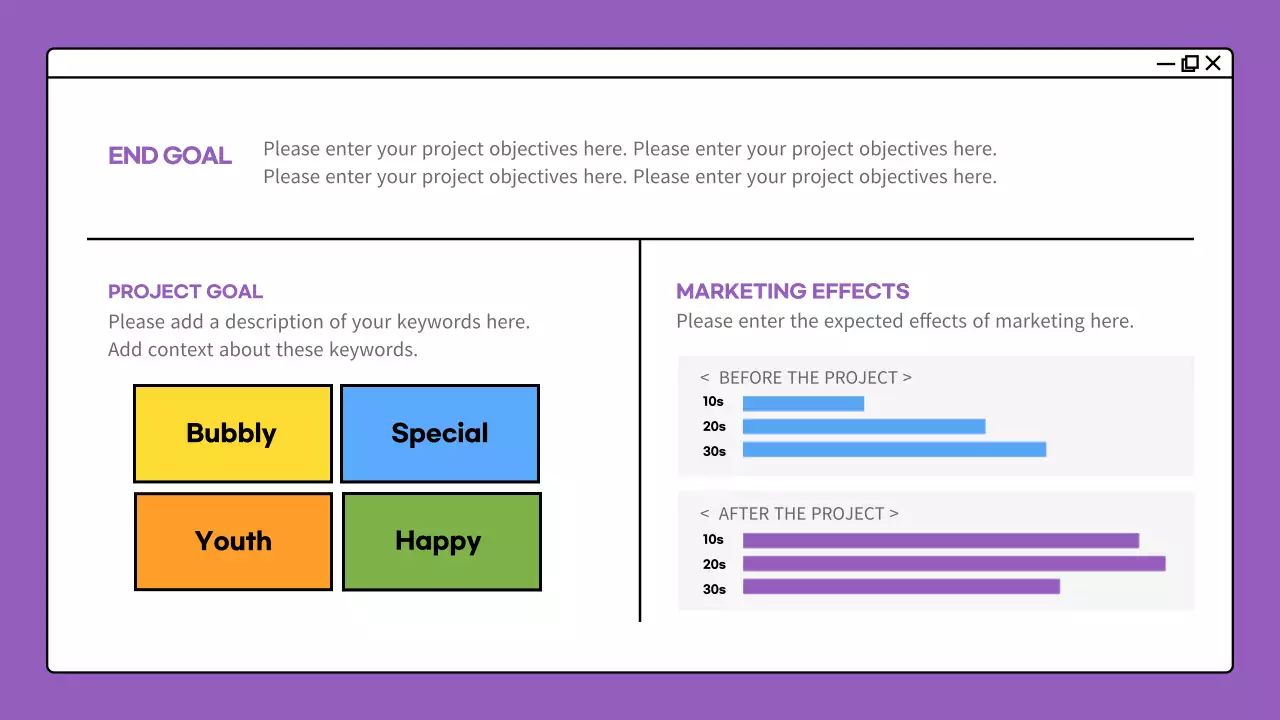Click the AFTER THE PROJECT label

coord(798,514)
